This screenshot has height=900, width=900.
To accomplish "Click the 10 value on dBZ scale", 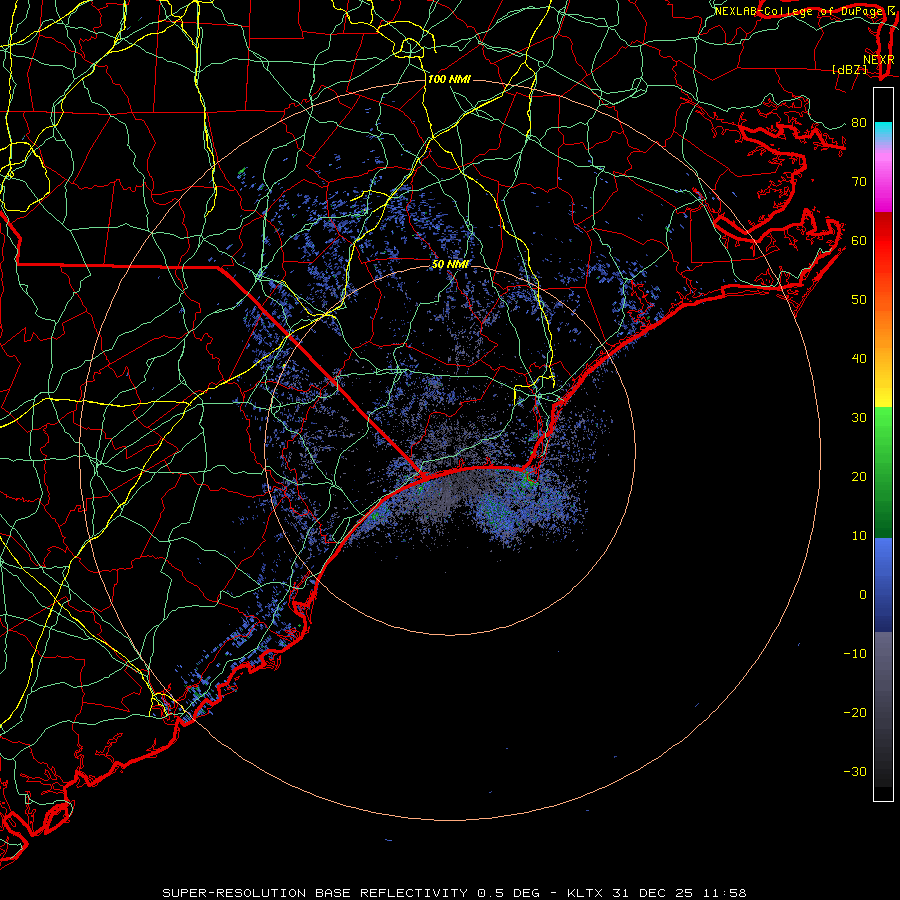I will (859, 536).
